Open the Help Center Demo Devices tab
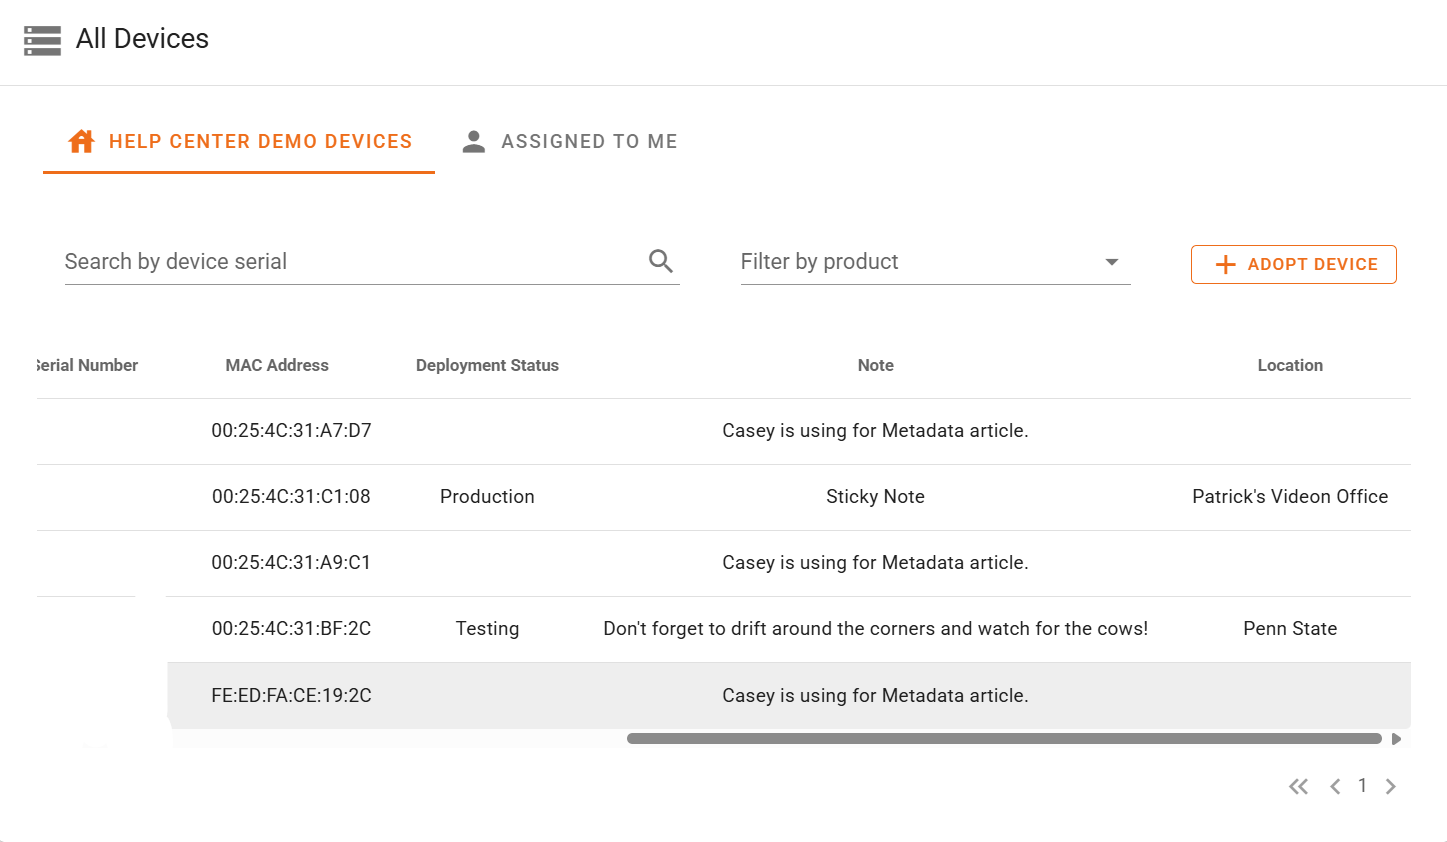This screenshot has height=842, width=1447. click(x=239, y=141)
